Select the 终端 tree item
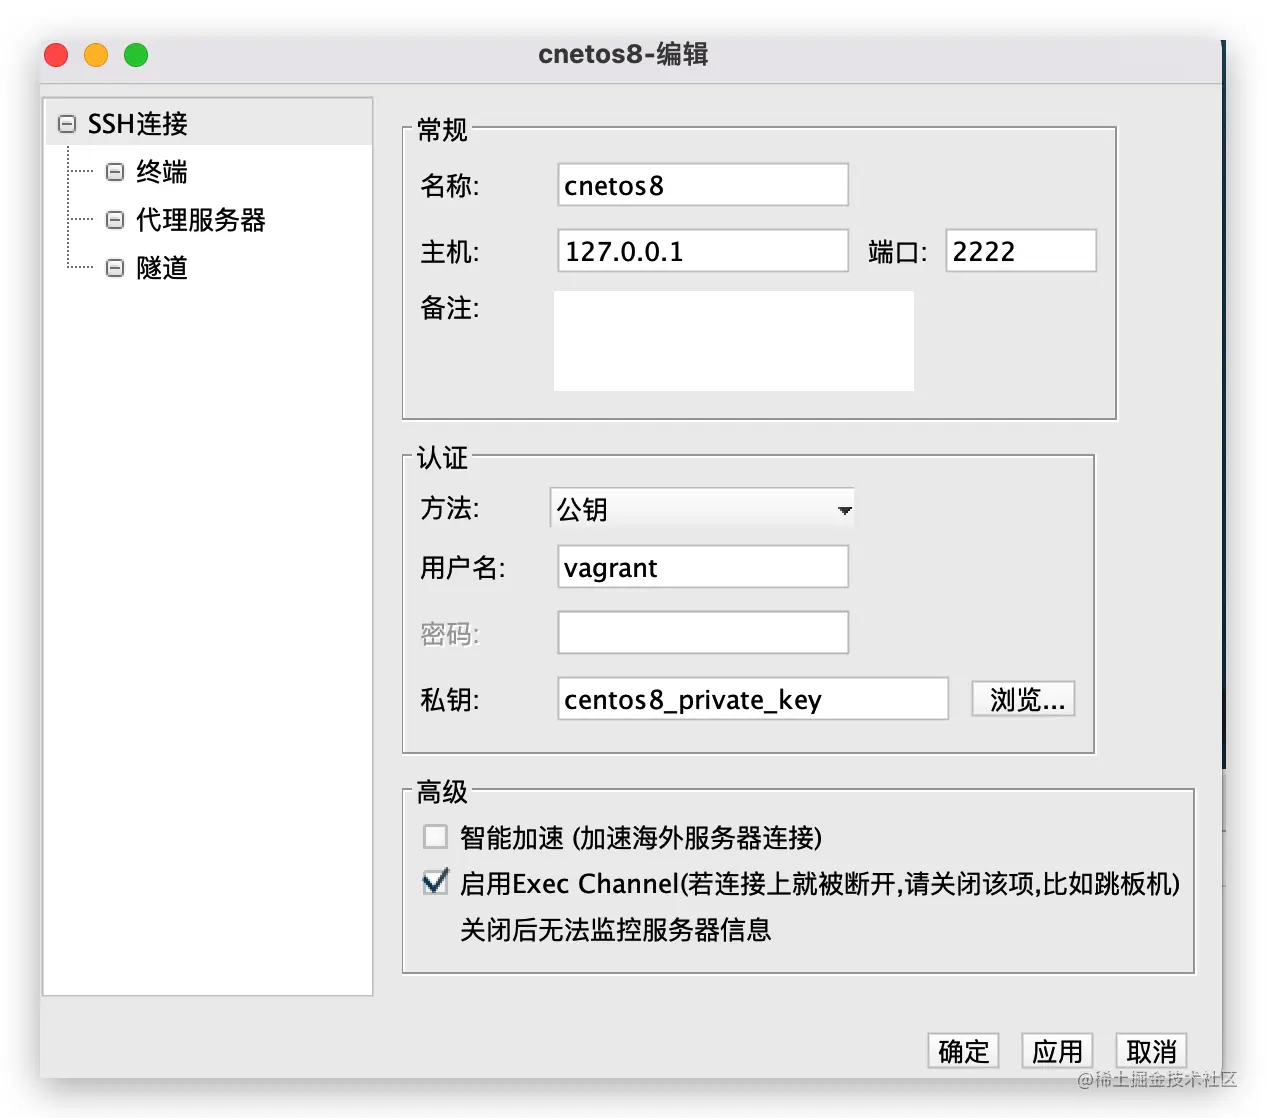This screenshot has width=1266, height=1118. coord(162,172)
